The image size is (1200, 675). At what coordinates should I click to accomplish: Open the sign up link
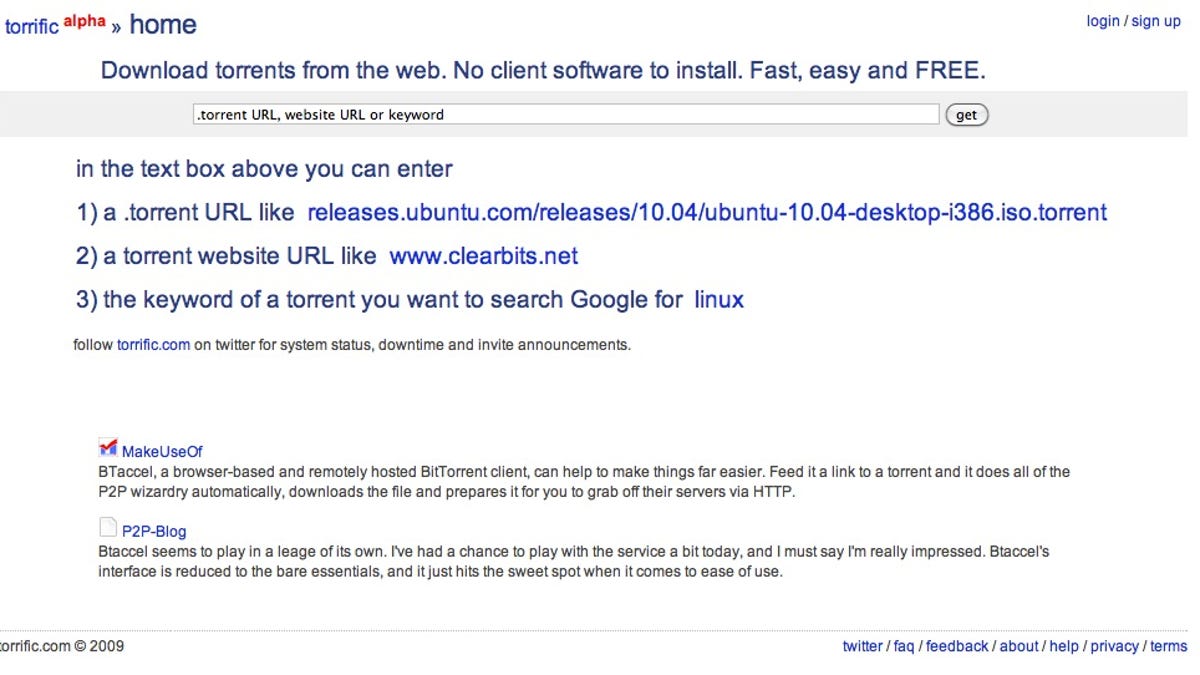1156,21
